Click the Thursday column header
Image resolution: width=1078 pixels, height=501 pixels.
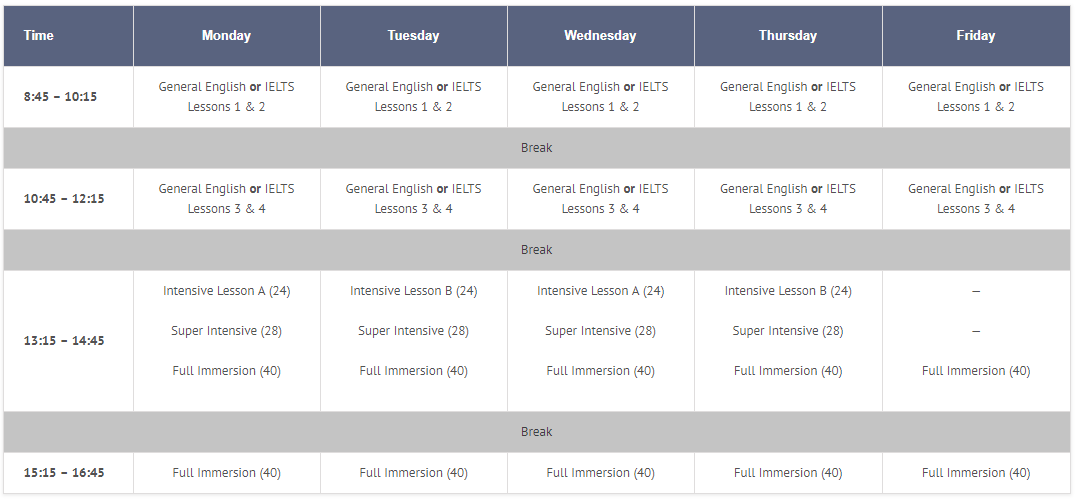tap(788, 36)
